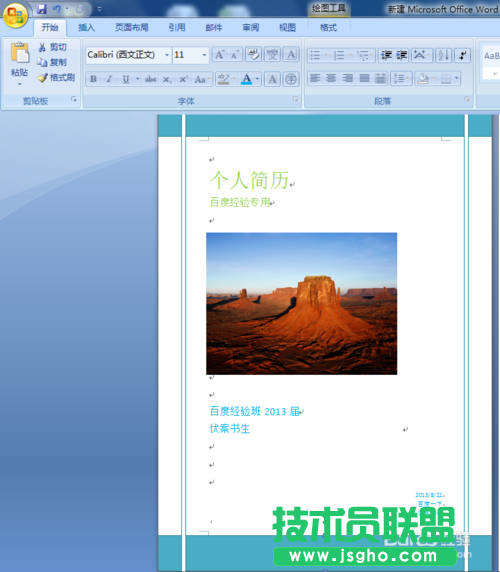
Task: Open the underline style dropdown arrow
Action: click(x=137, y=79)
